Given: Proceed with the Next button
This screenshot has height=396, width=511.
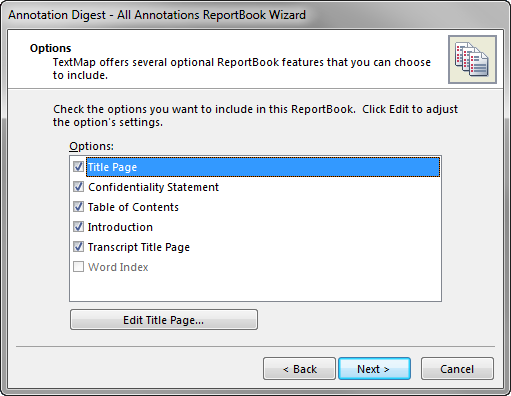Looking at the screenshot, I should point(374,369).
